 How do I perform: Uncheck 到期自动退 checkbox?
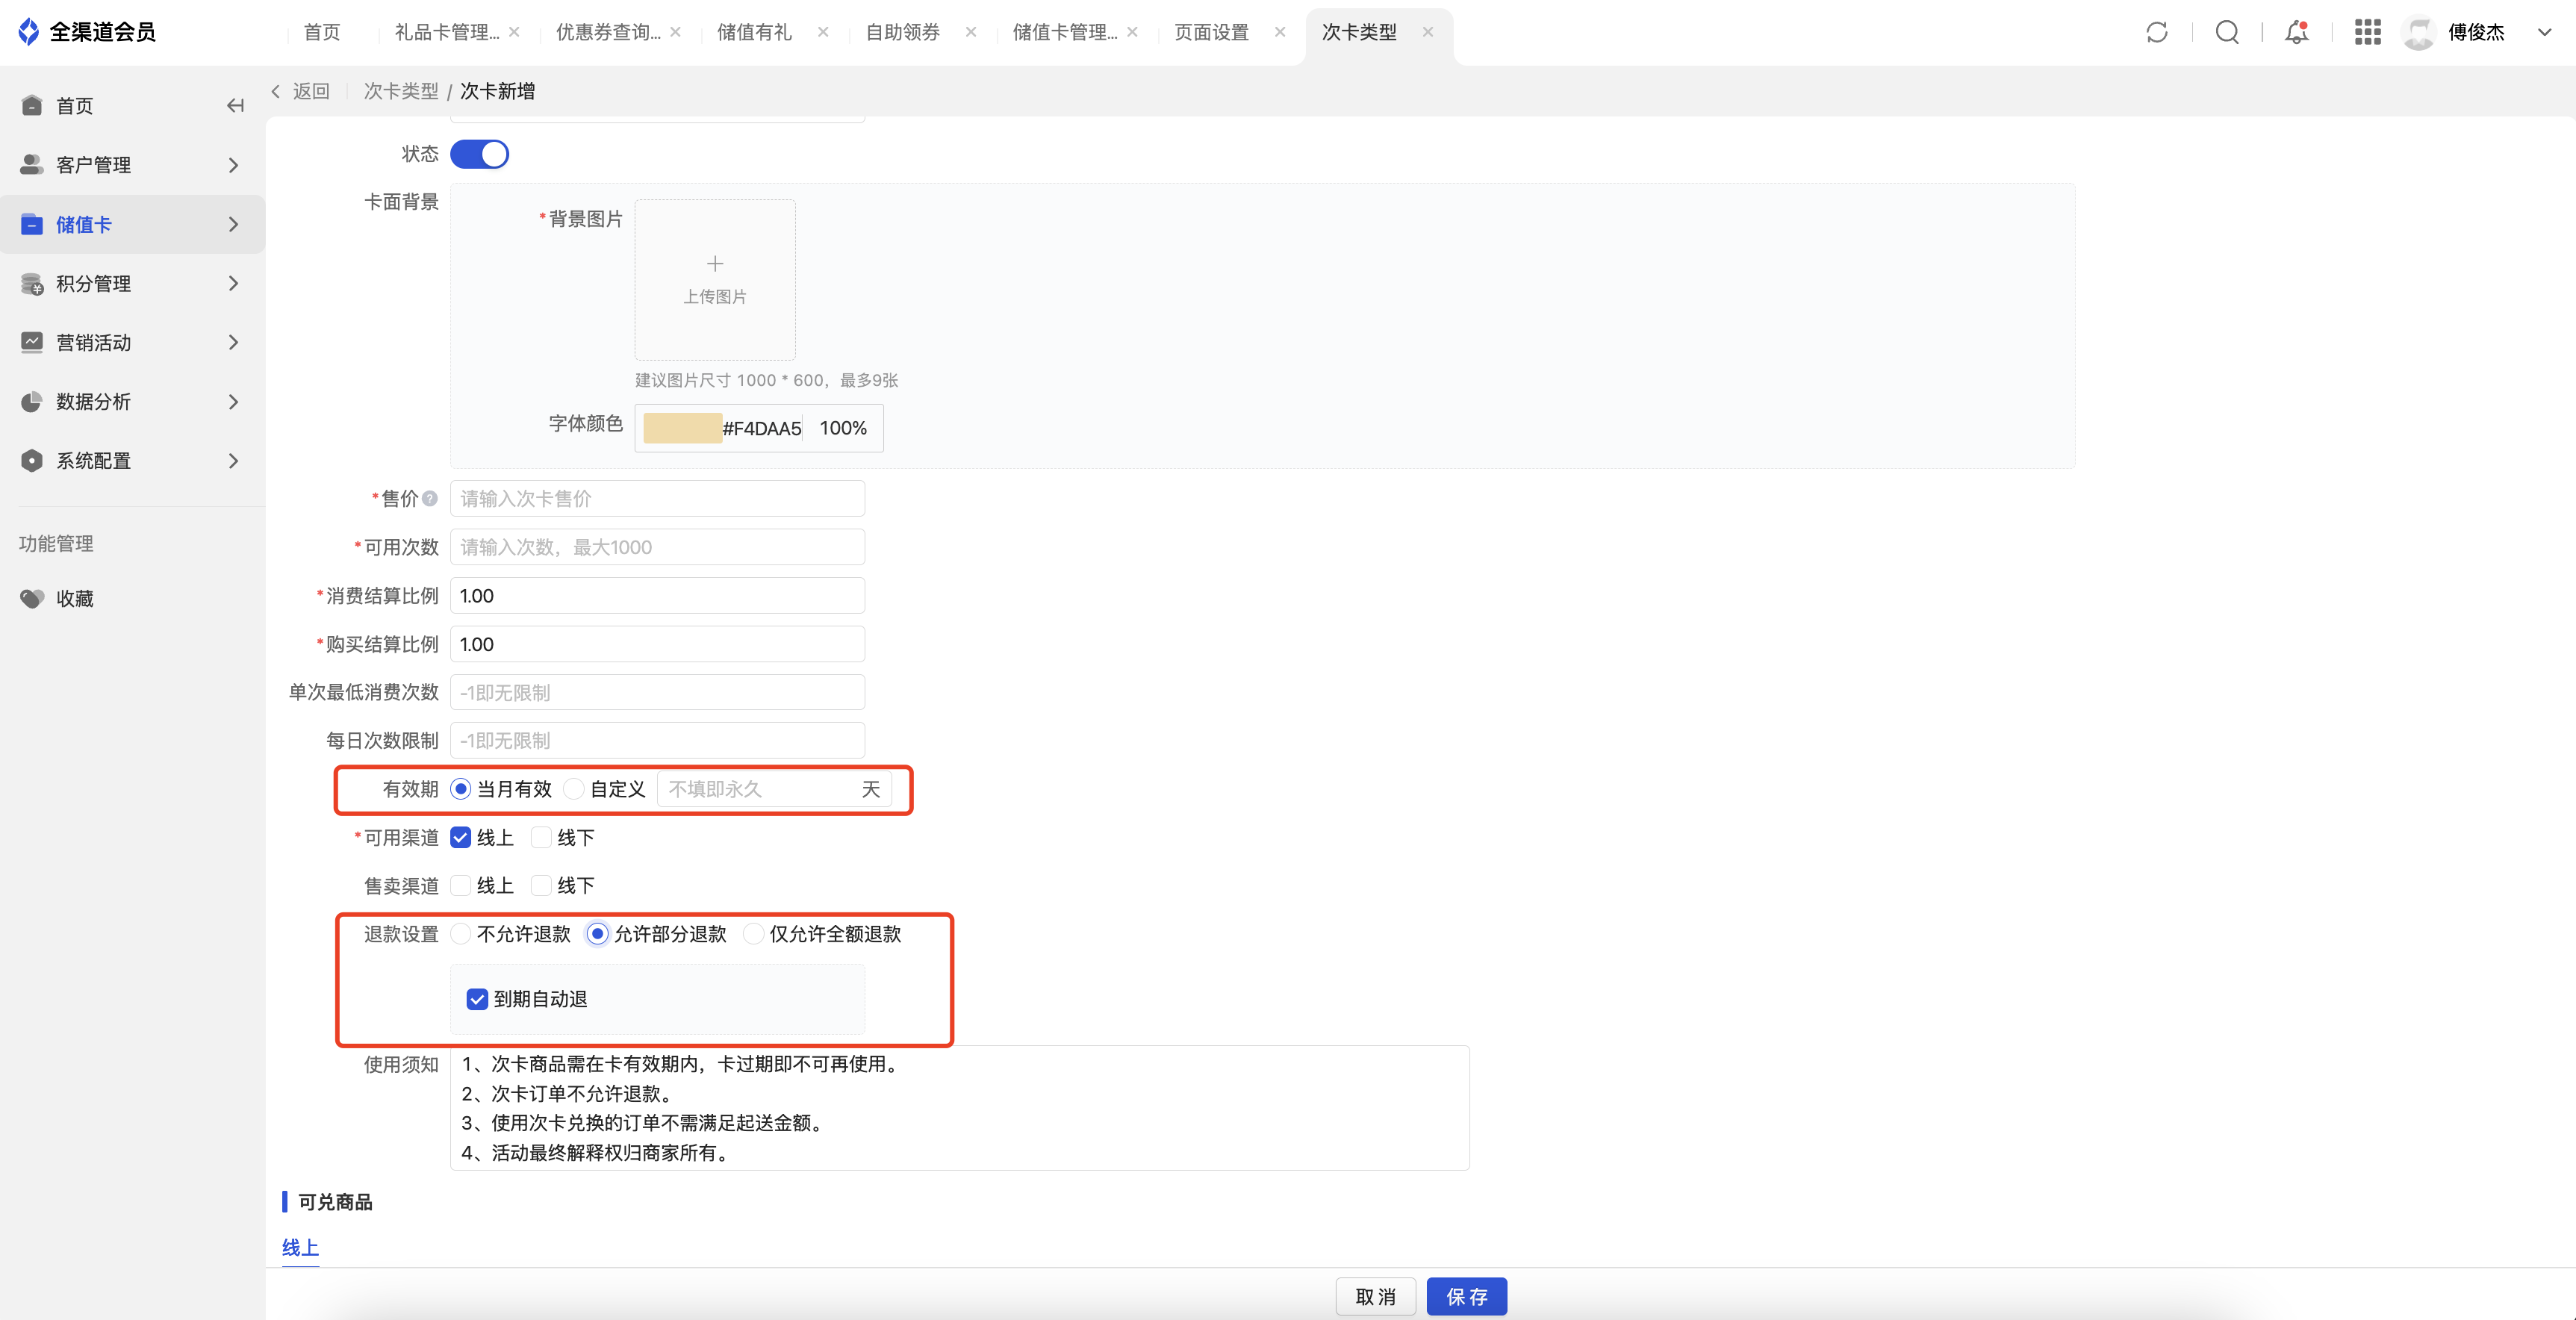coord(477,999)
